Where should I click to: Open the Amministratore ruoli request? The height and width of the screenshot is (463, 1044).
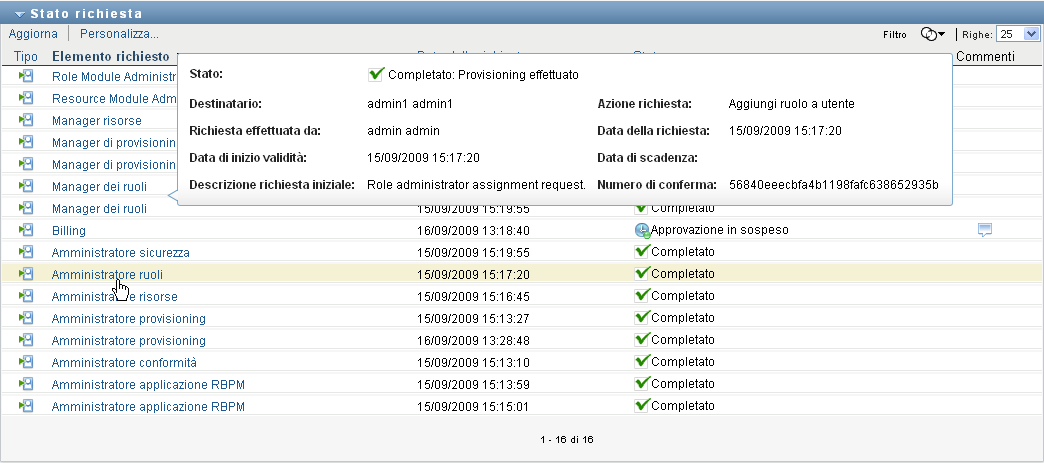[x=107, y=274]
